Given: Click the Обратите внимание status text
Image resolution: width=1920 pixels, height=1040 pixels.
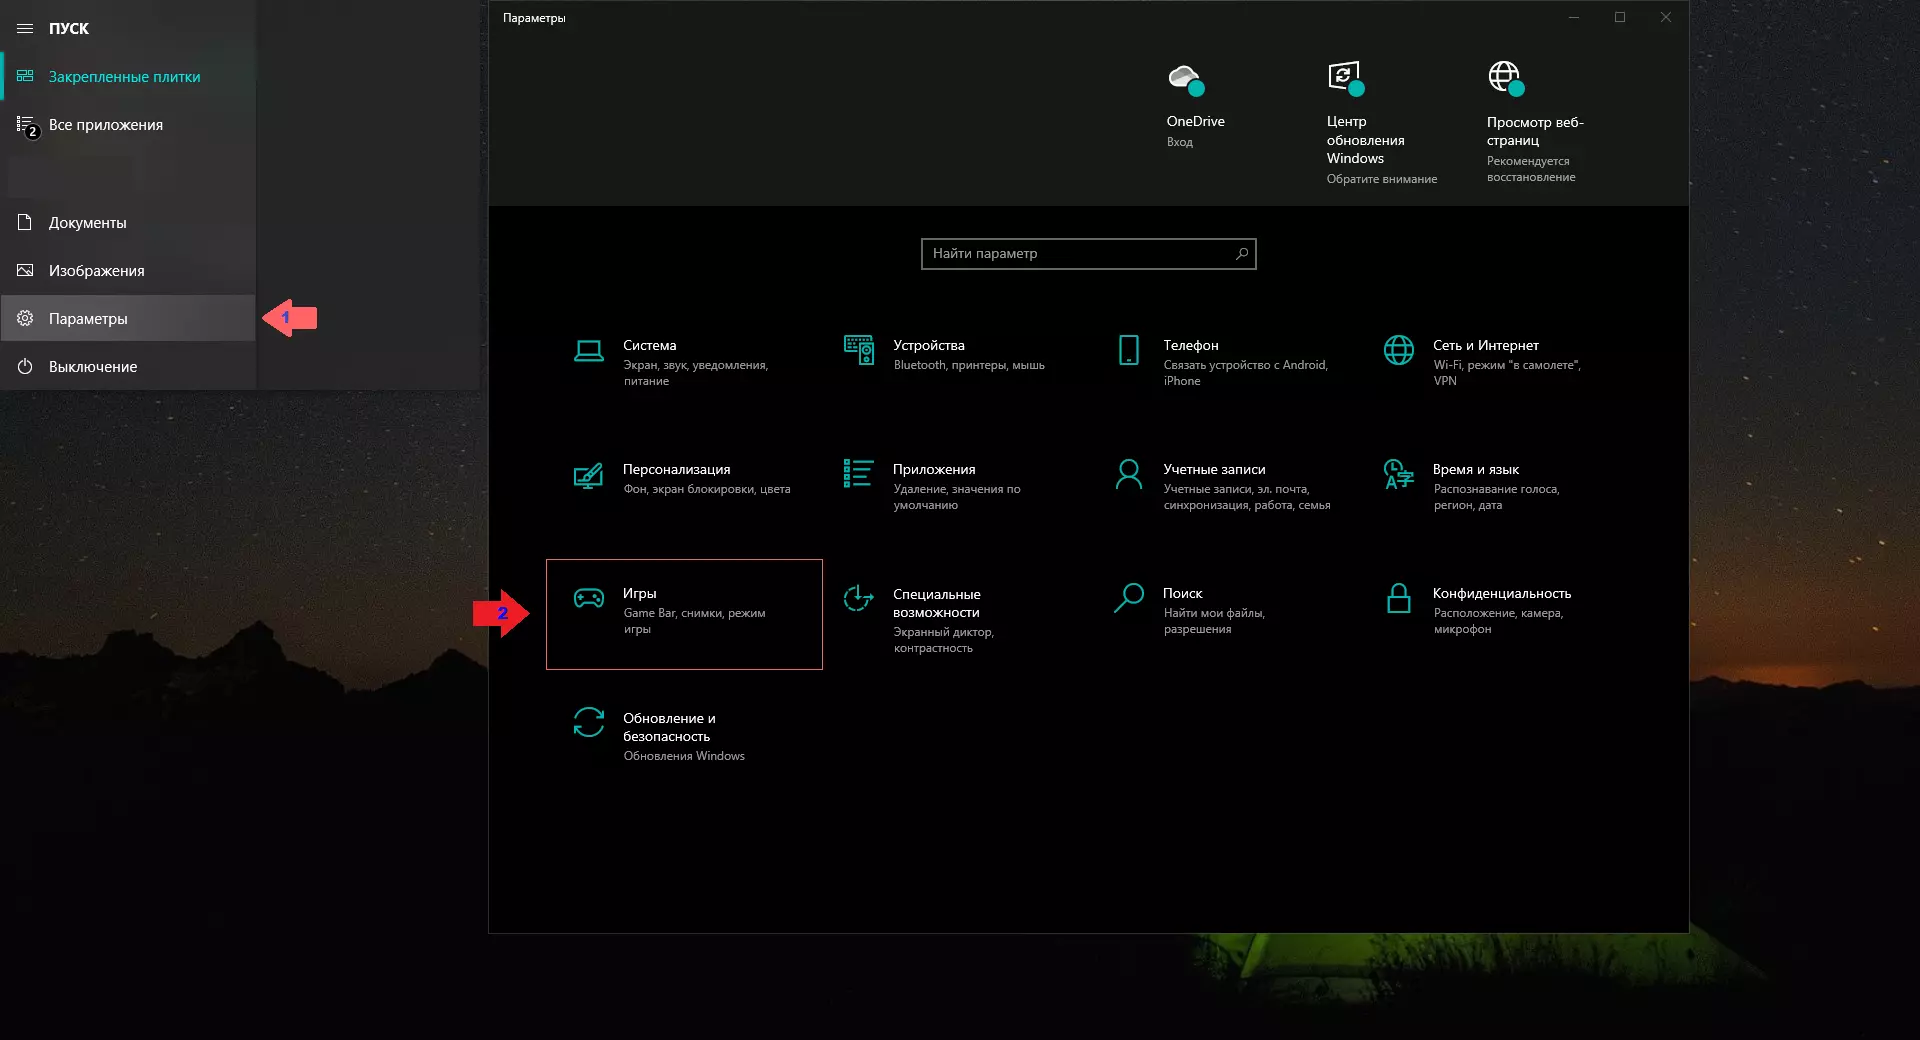Looking at the screenshot, I should [x=1382, y=179].
